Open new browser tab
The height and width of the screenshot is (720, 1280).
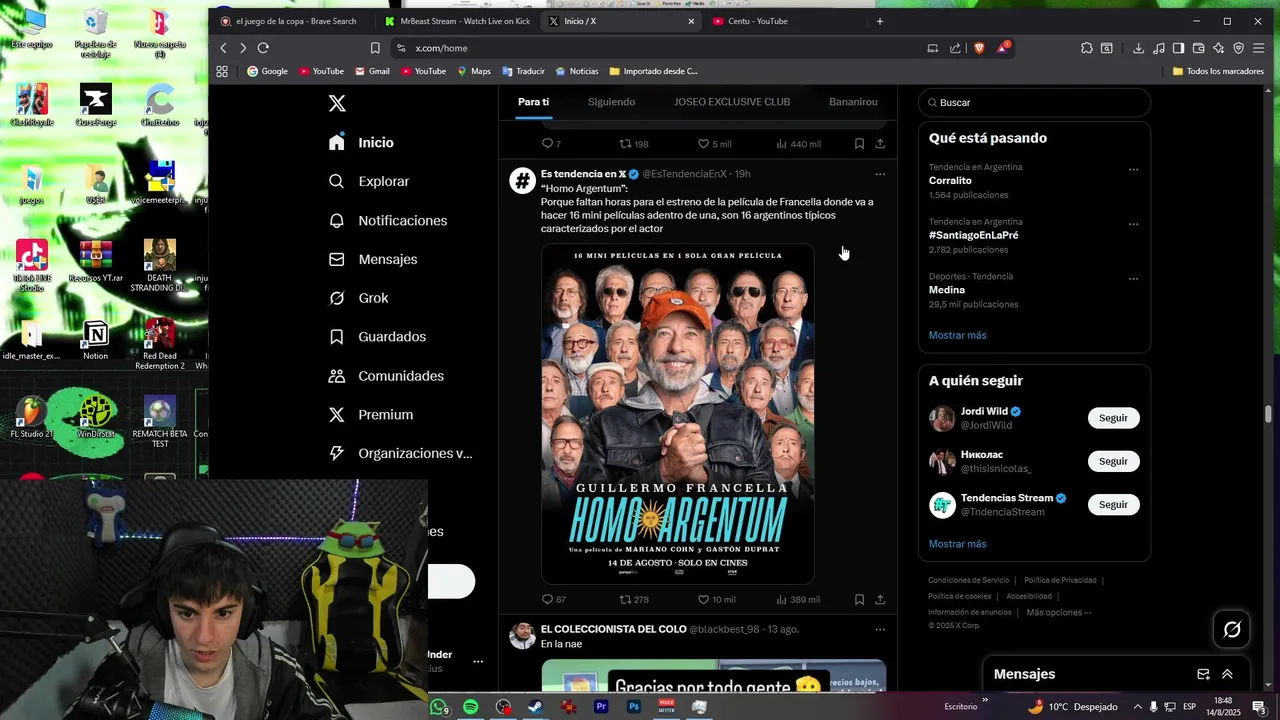coord(880,21)
